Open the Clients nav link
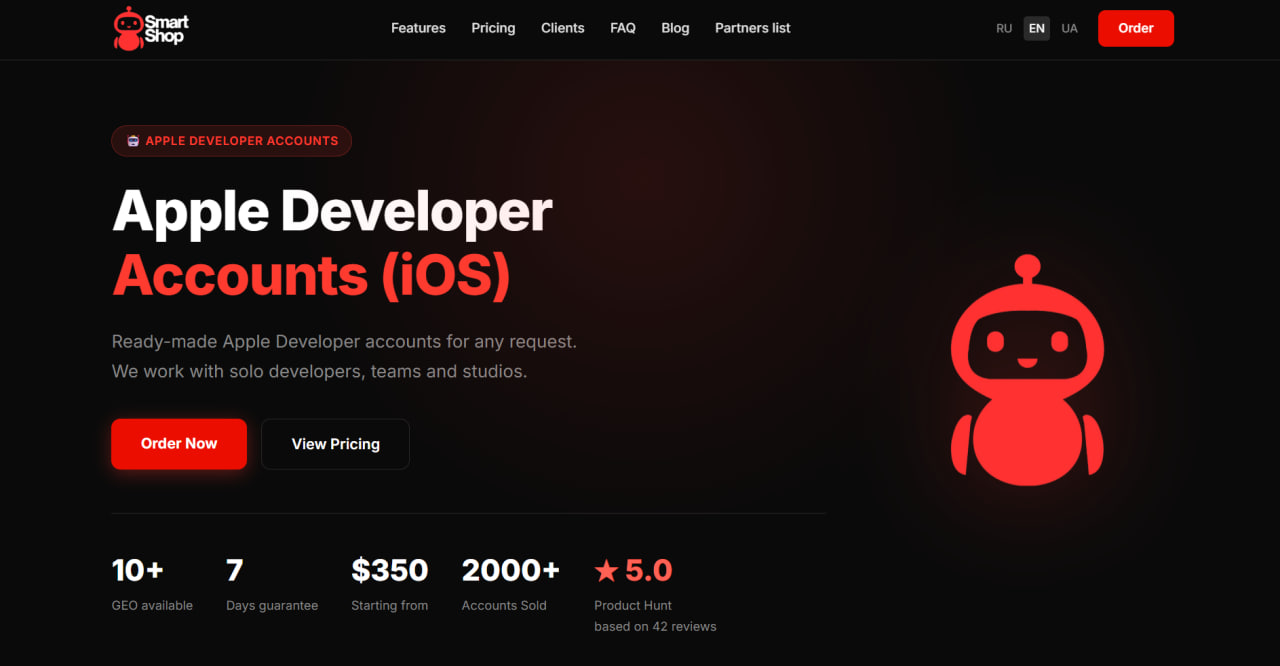This screenshot has width=1280, height=666. (563, 28)
